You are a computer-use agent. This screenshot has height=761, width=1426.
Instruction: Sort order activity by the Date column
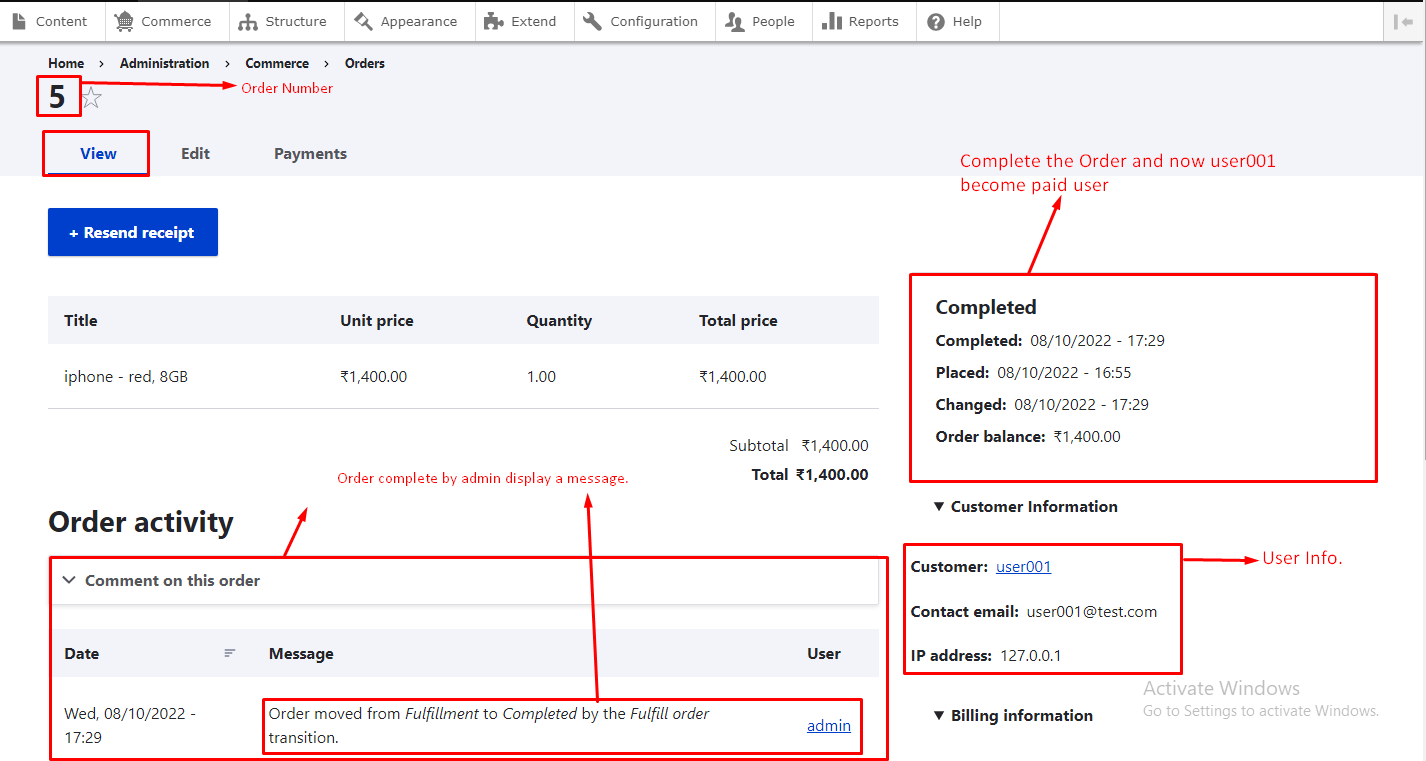(82, 653)
